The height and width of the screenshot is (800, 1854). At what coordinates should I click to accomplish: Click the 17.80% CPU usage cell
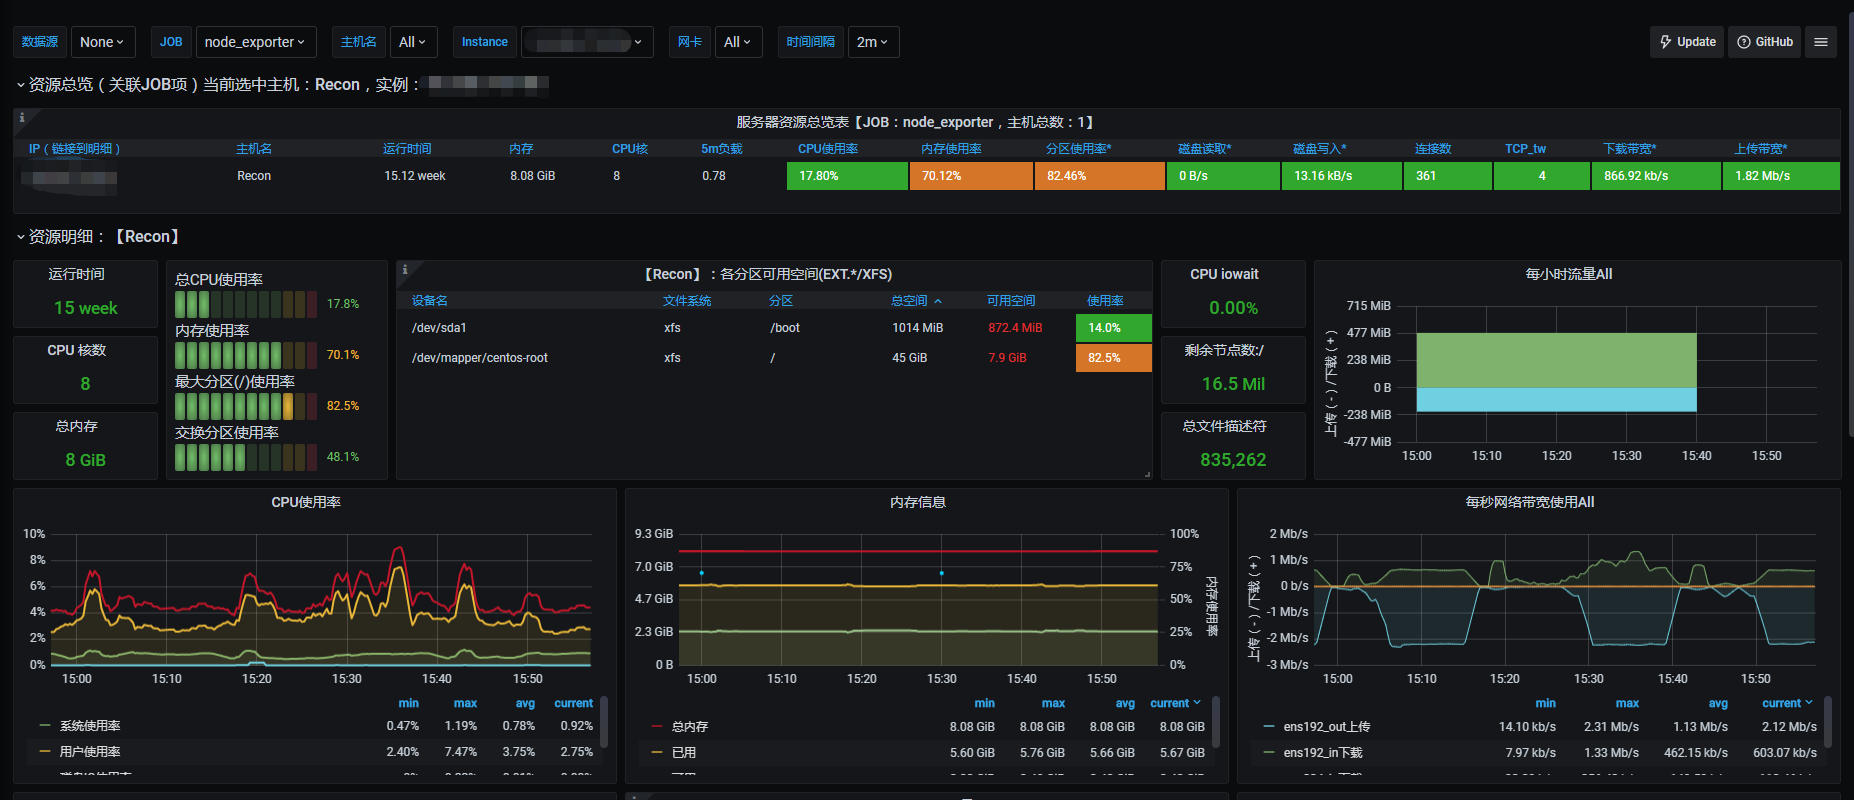[x=847, y=176]
